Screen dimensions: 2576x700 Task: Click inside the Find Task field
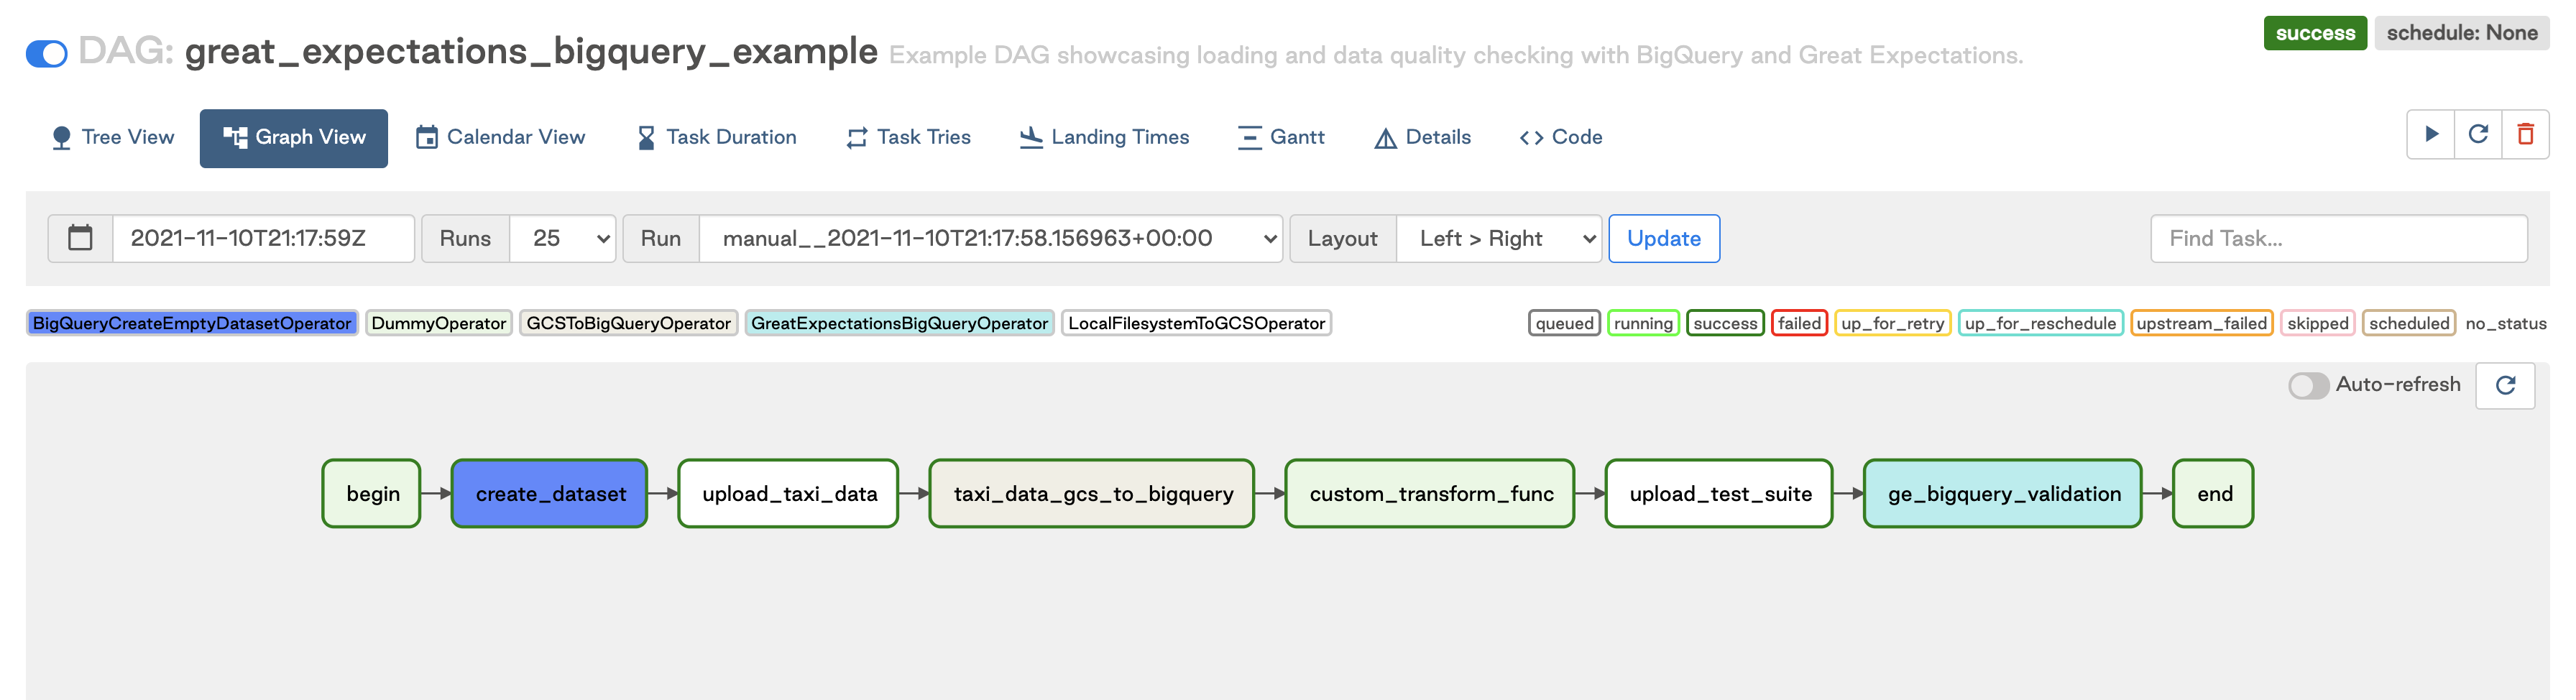2340,238
